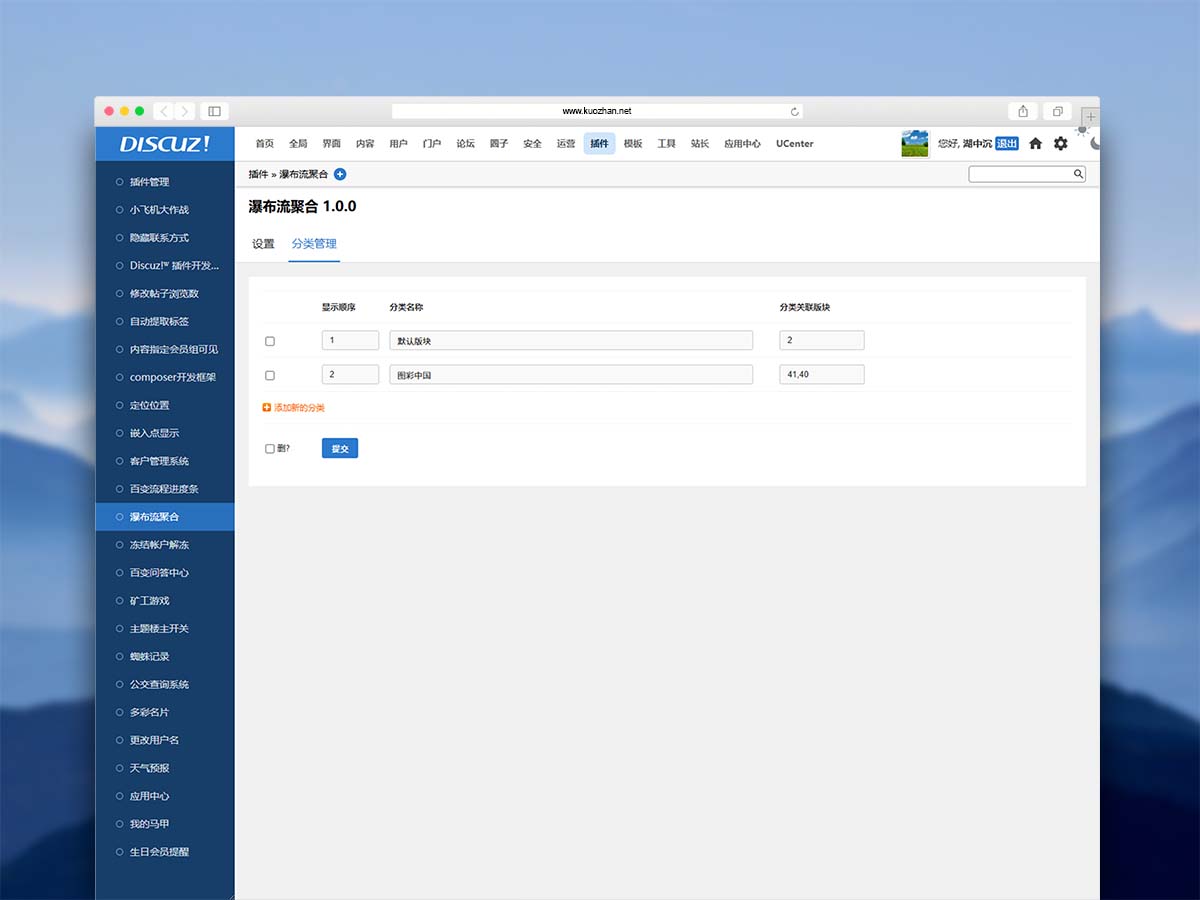The height and width of the screenshot is (900, 1200).
Task: Click the search magnifier icon
Action: (x=1078, y=174)
